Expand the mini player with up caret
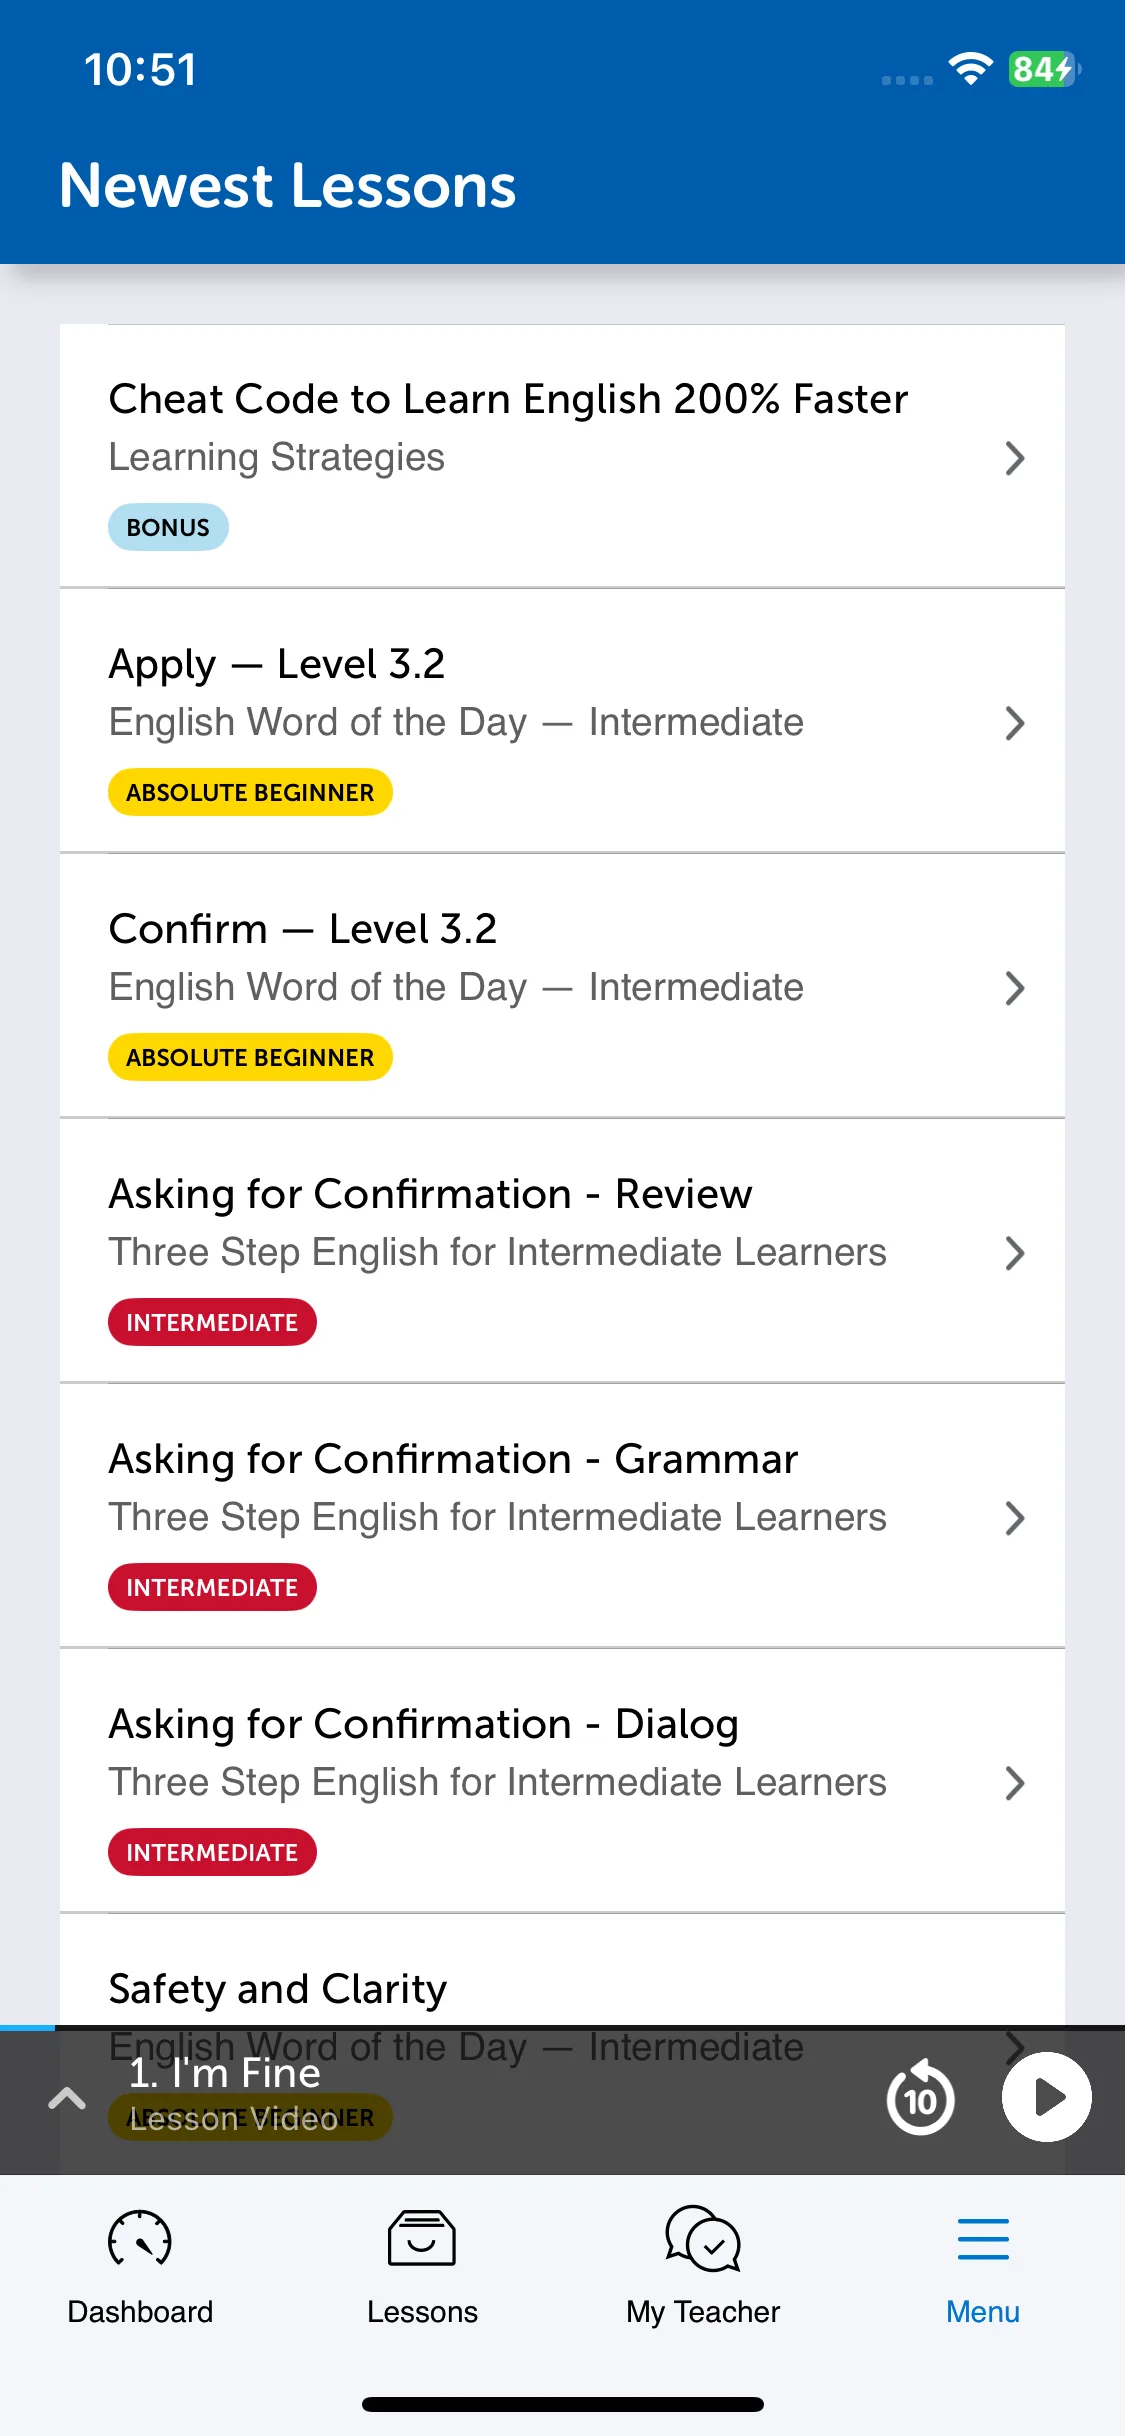The image size is (1125, 2436). [x=67, y=2097]
